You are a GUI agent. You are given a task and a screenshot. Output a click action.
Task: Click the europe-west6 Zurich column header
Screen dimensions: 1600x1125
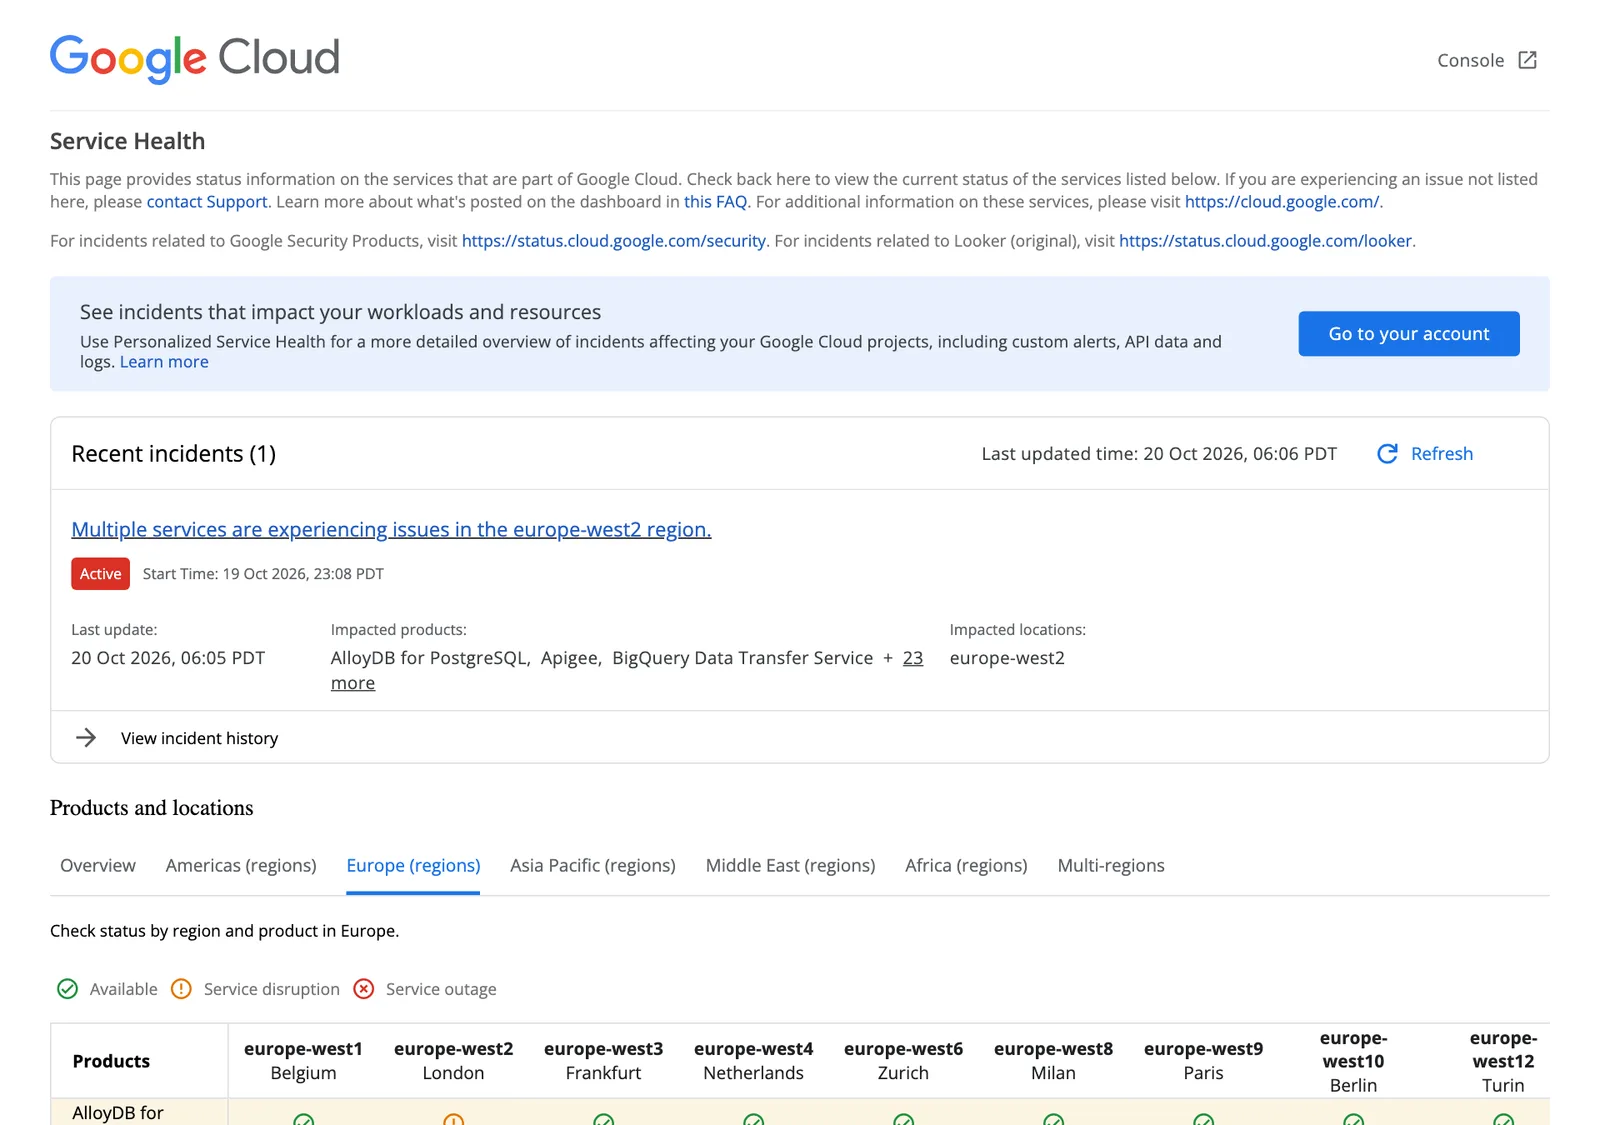click(x=903, y=1061)
